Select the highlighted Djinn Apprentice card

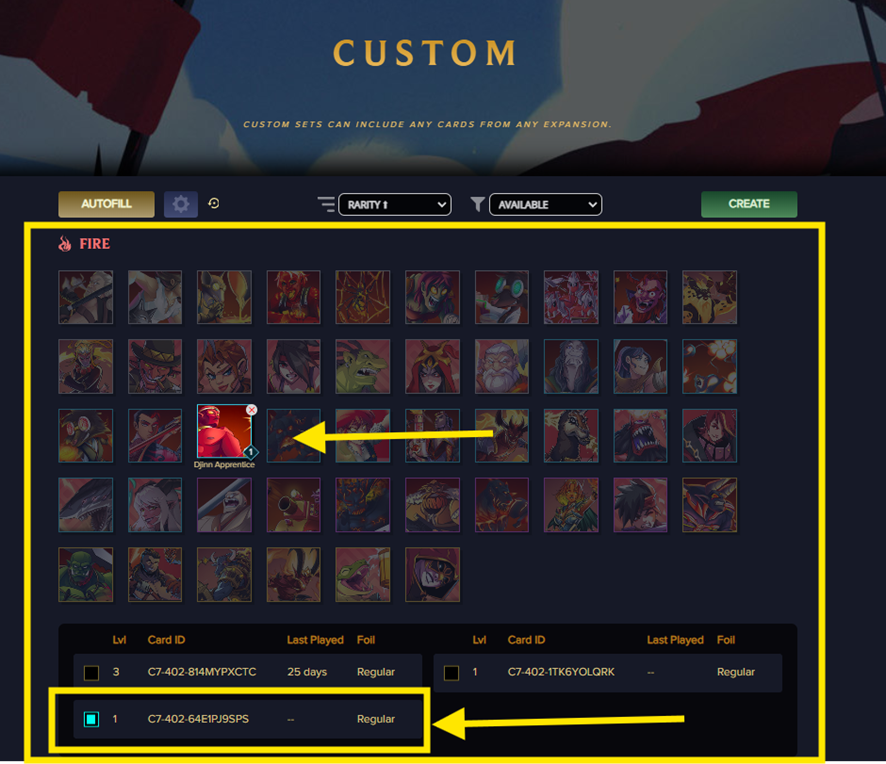224,431
